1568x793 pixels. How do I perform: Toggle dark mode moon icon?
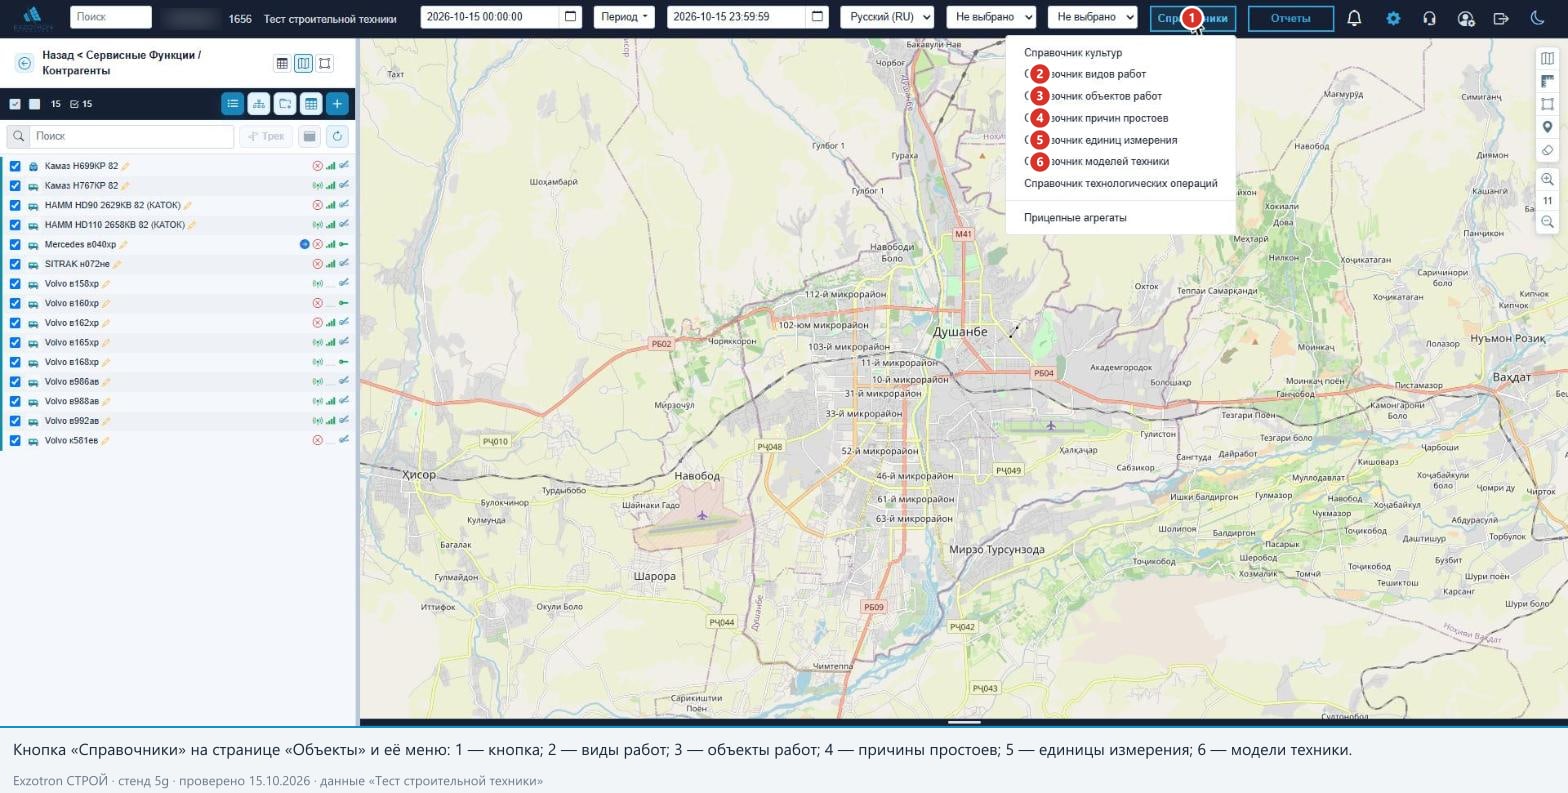(x=1538, y=18)
